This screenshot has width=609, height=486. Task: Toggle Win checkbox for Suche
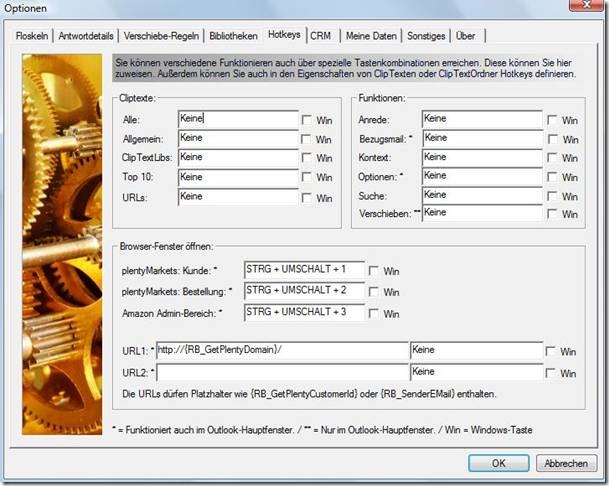tap(552, 196)
